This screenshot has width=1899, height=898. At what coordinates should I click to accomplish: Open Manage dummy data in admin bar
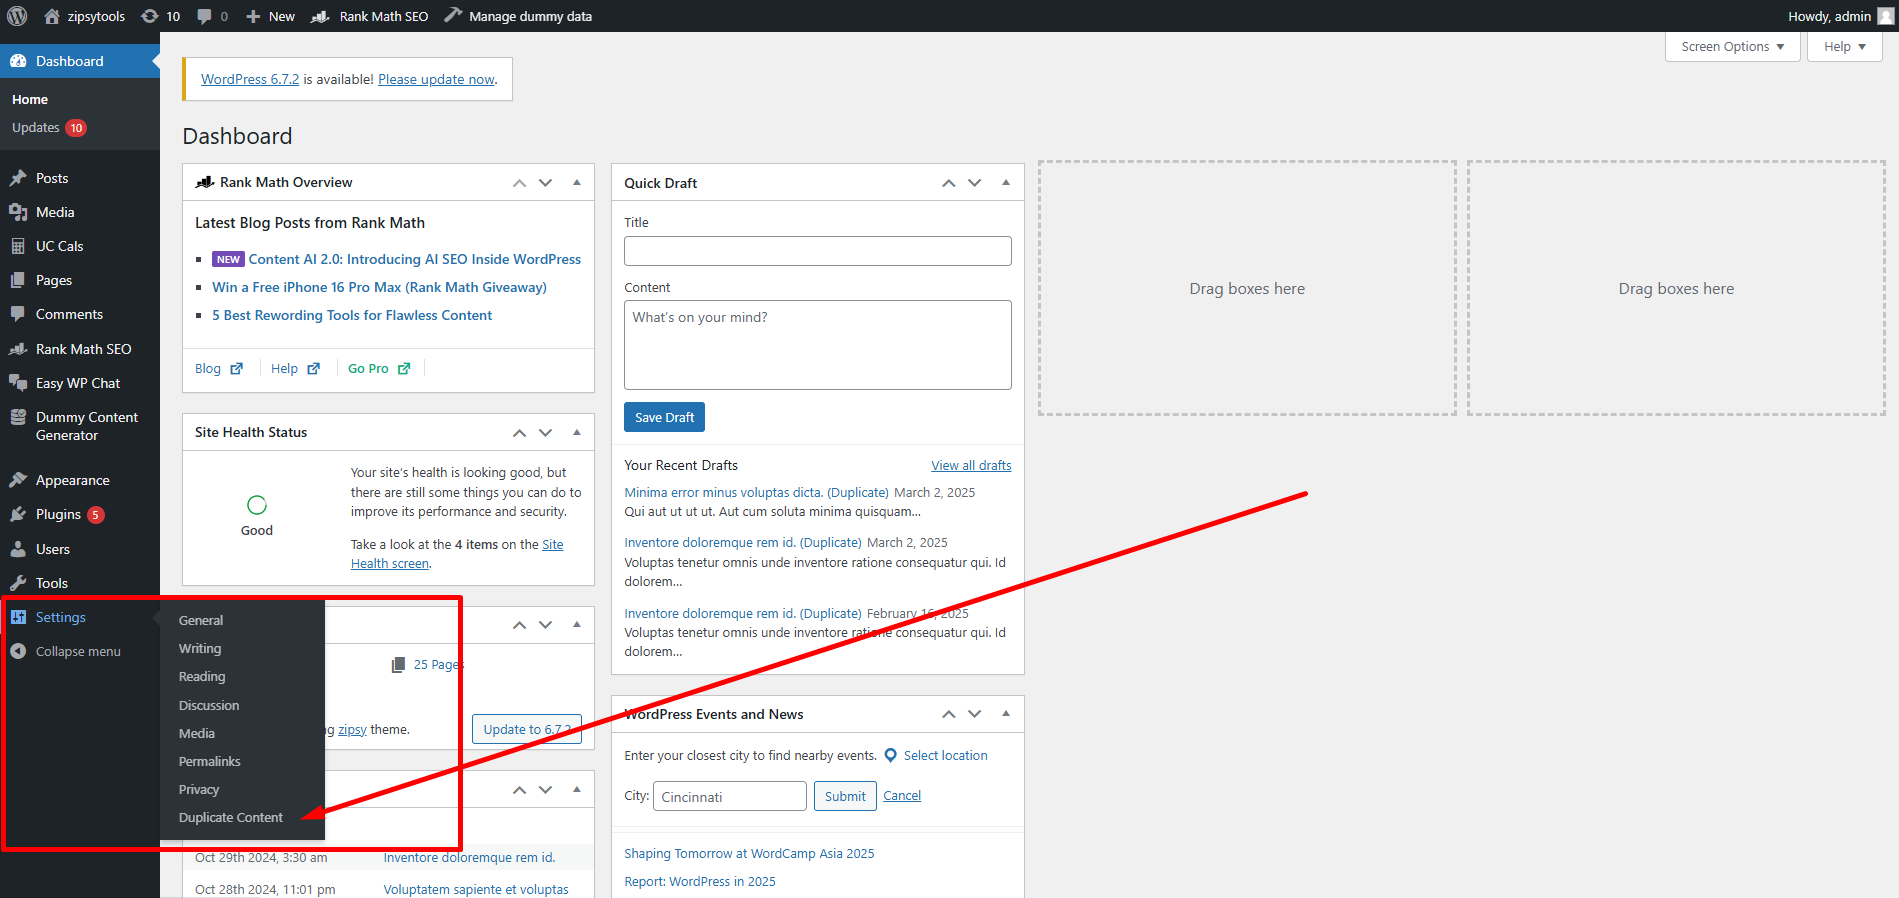pos(518,16)
